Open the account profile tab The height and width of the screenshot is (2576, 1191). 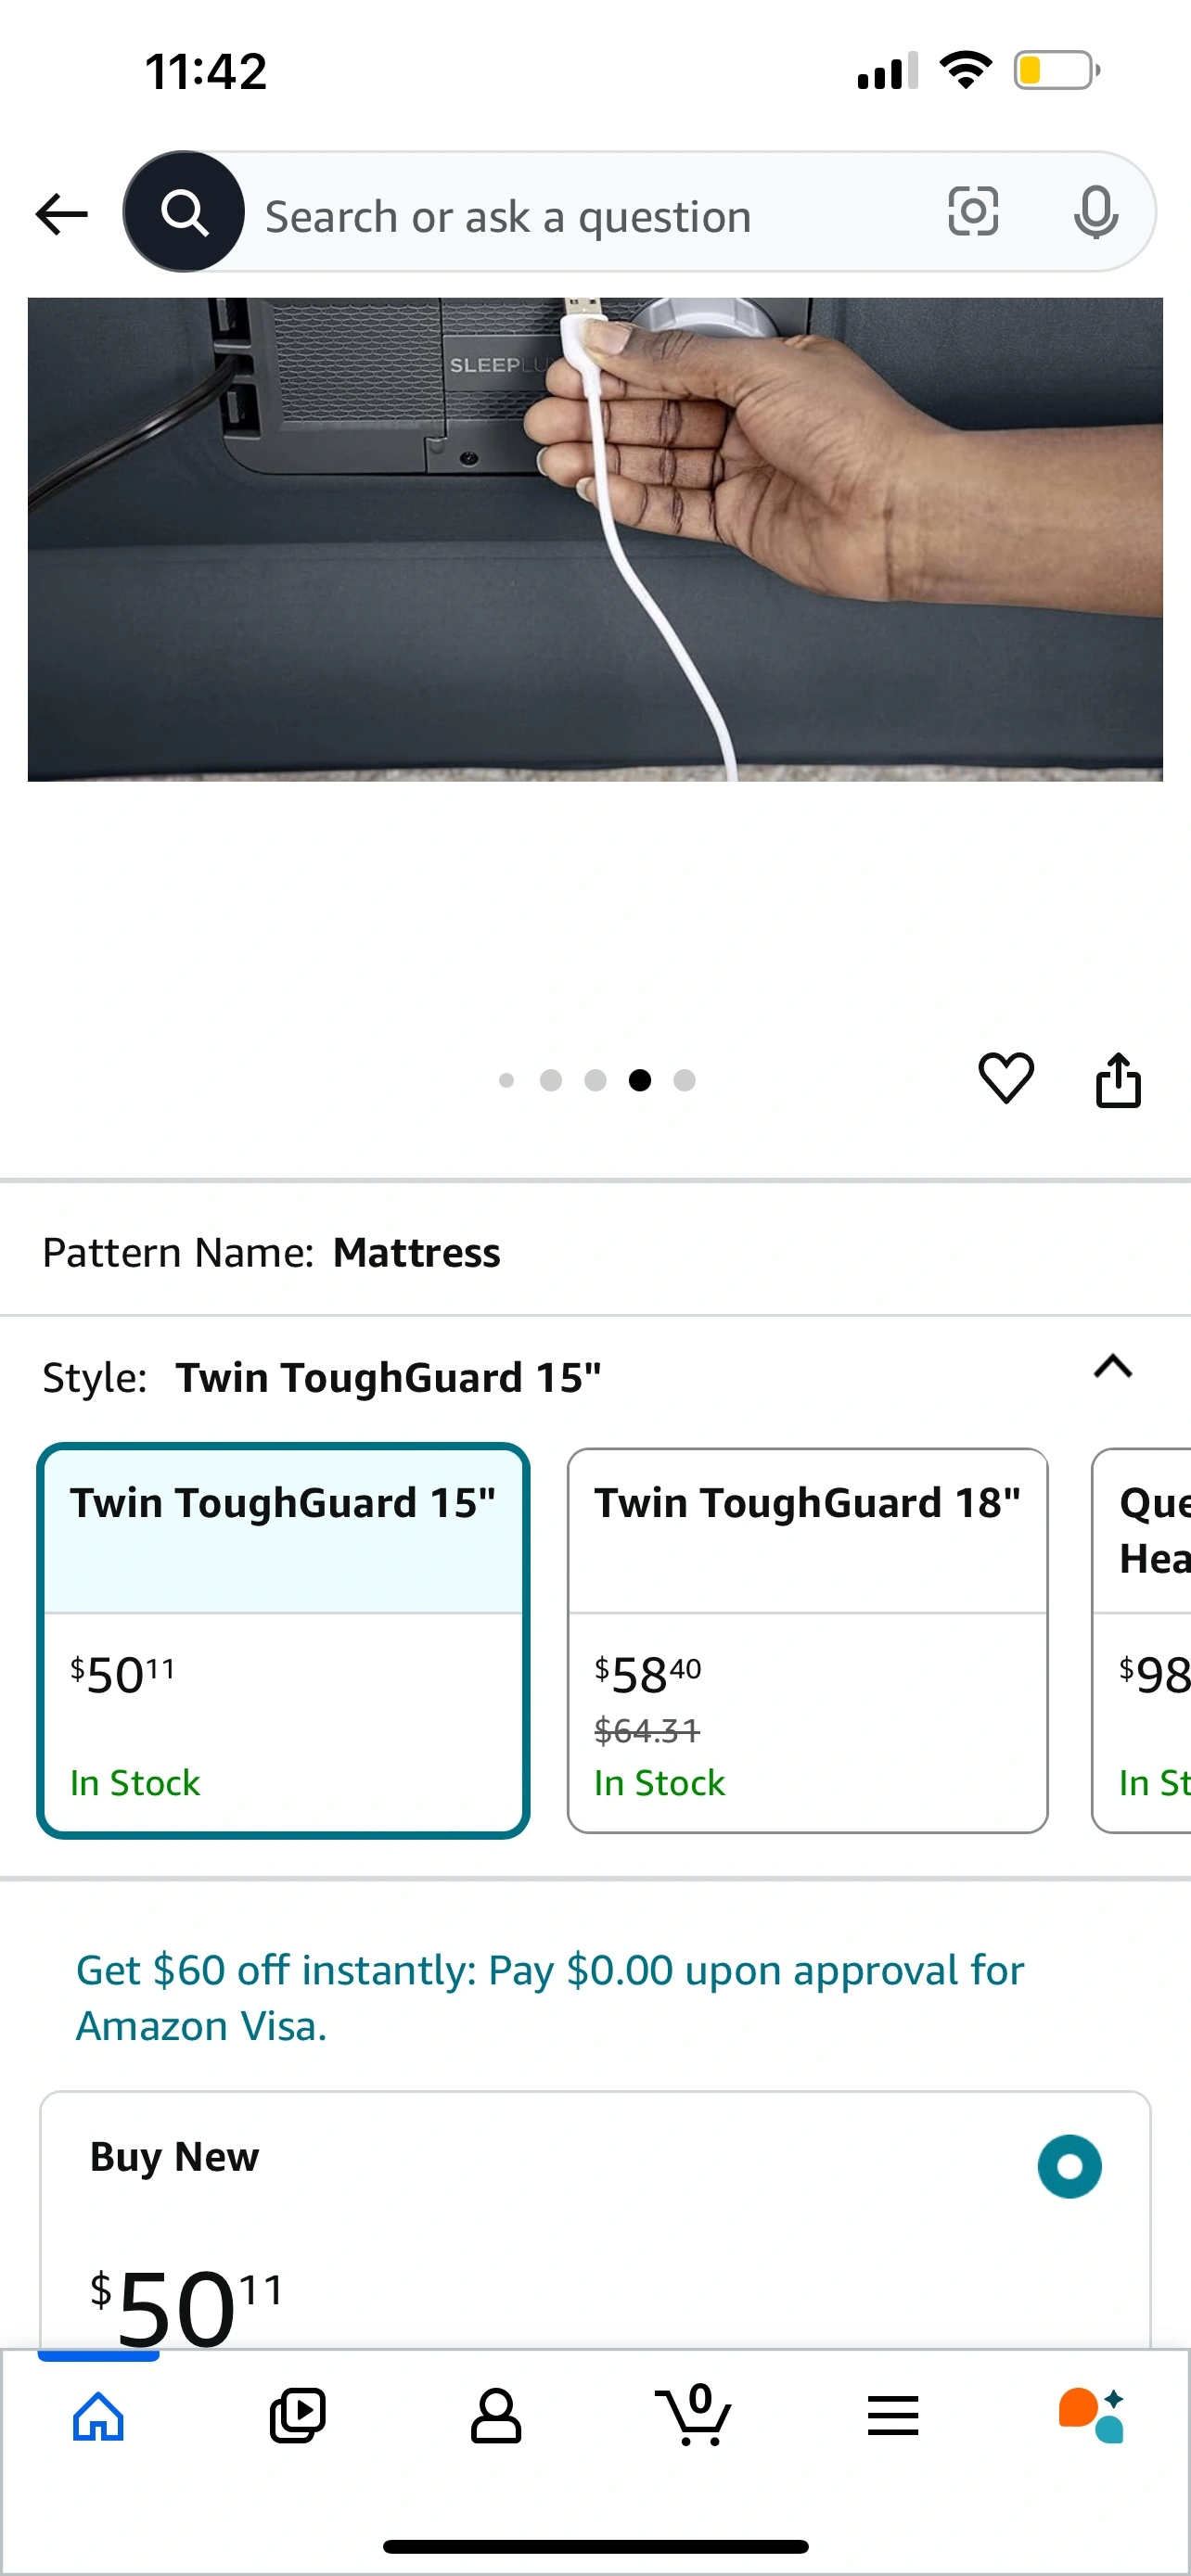(x=496, y=2416)
